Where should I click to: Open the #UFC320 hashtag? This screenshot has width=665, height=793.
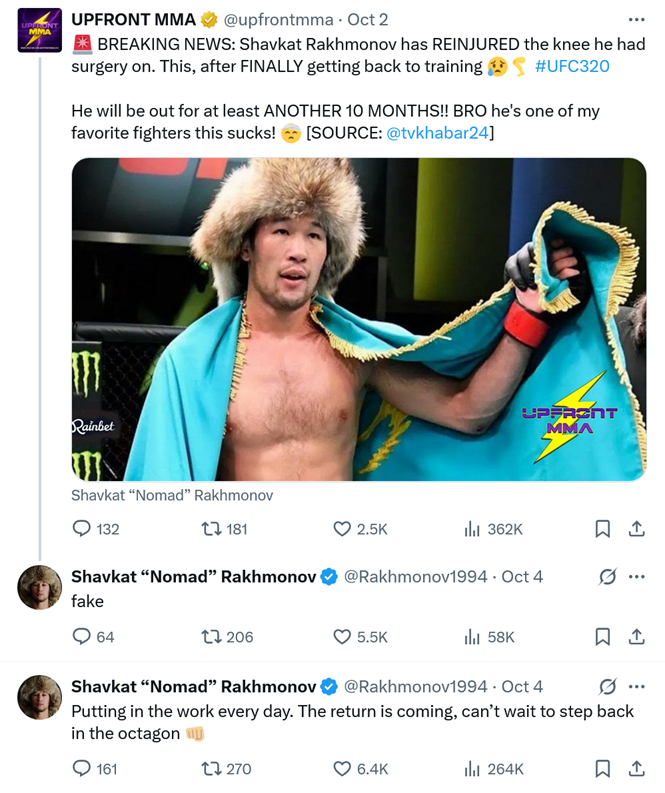tap(572, 67)
